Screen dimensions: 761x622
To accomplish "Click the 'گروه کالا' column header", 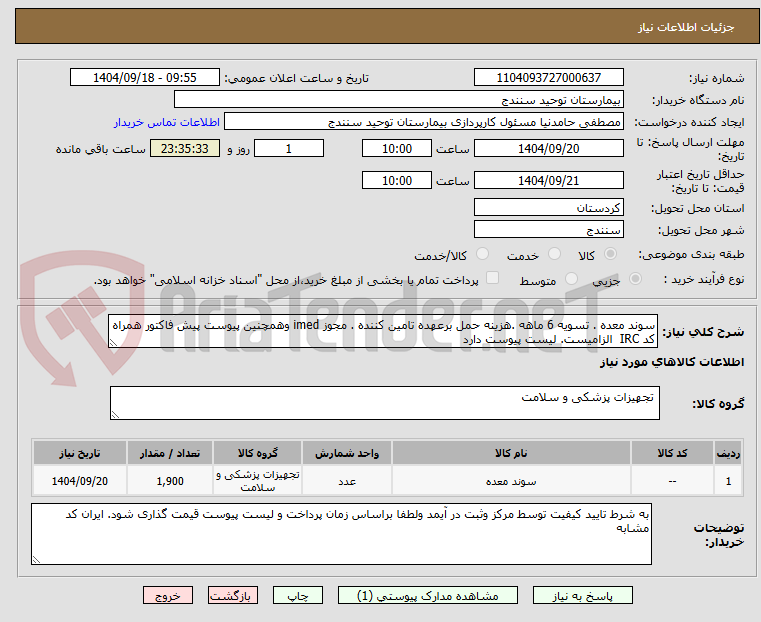I will [x=257, y=453].
